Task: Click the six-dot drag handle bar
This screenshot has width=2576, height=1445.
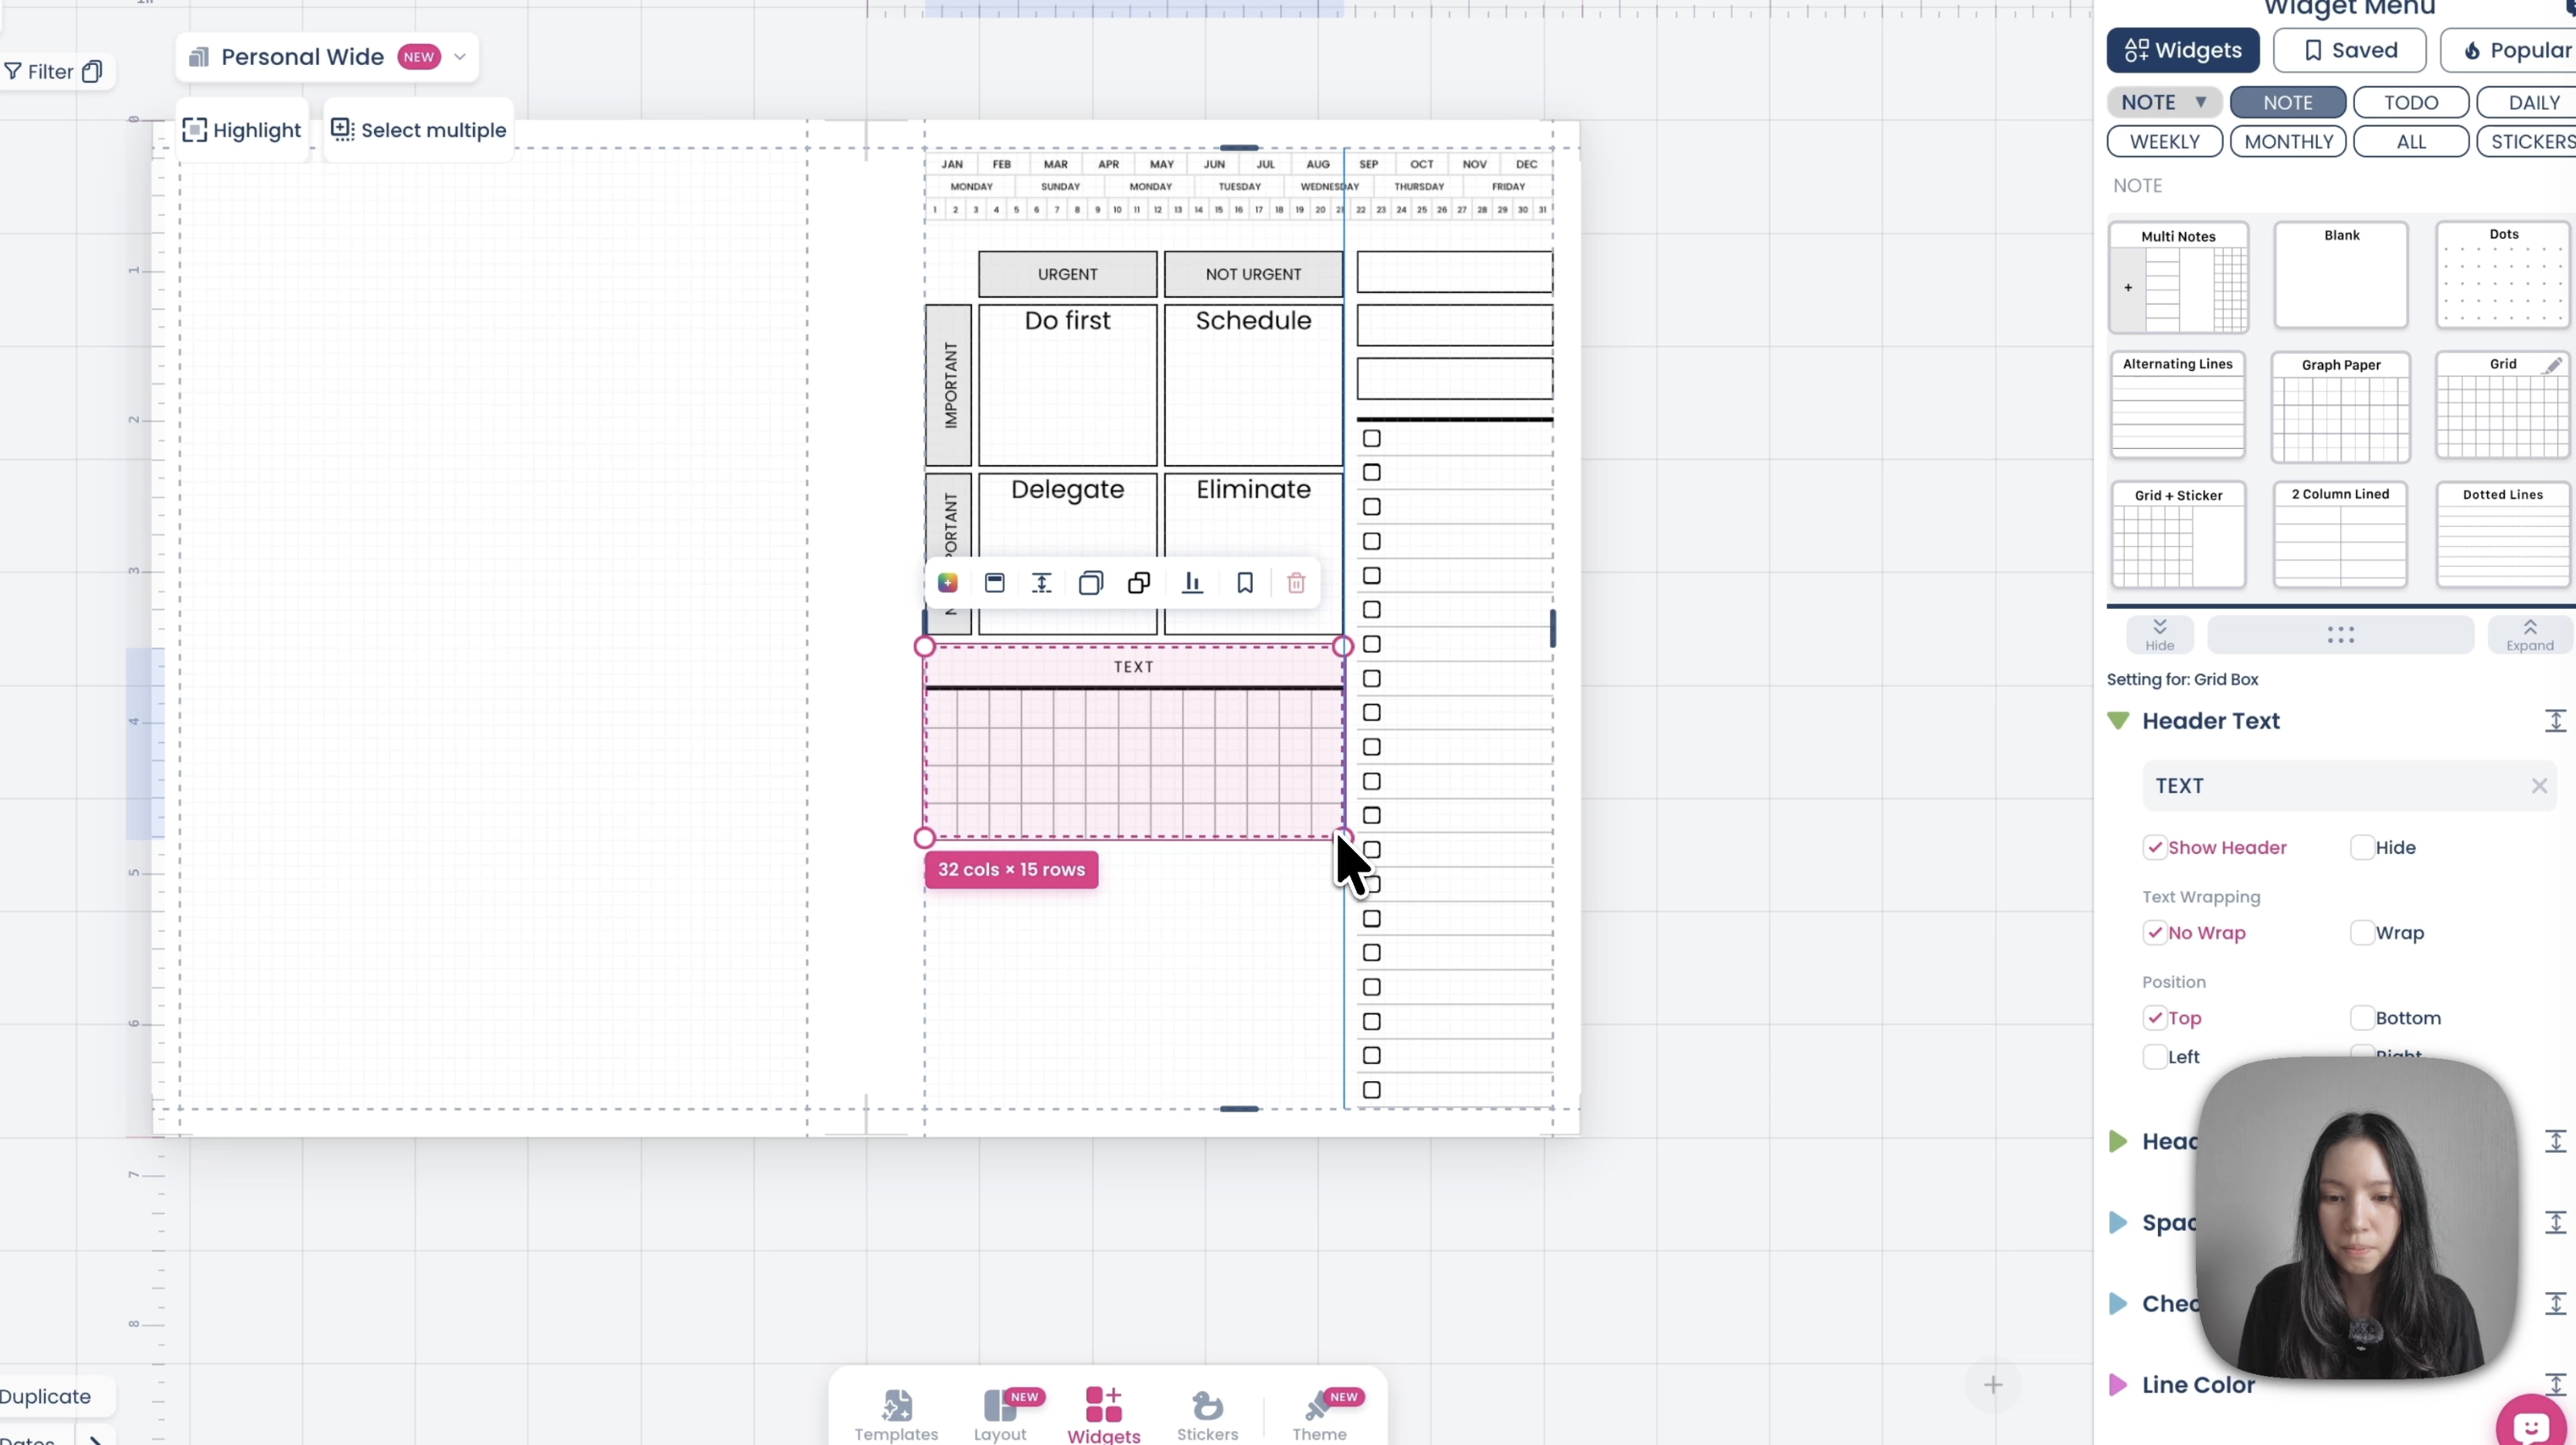Action: point(2341,635)
